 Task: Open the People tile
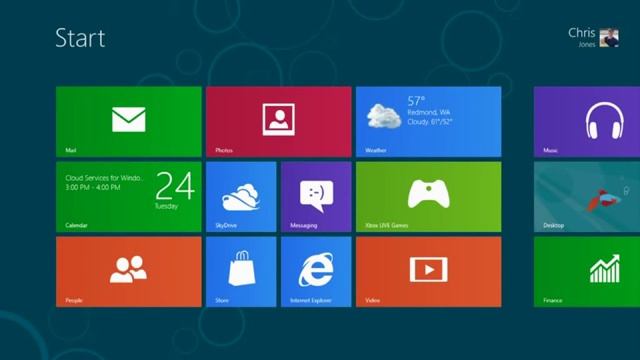click(129, 272)
